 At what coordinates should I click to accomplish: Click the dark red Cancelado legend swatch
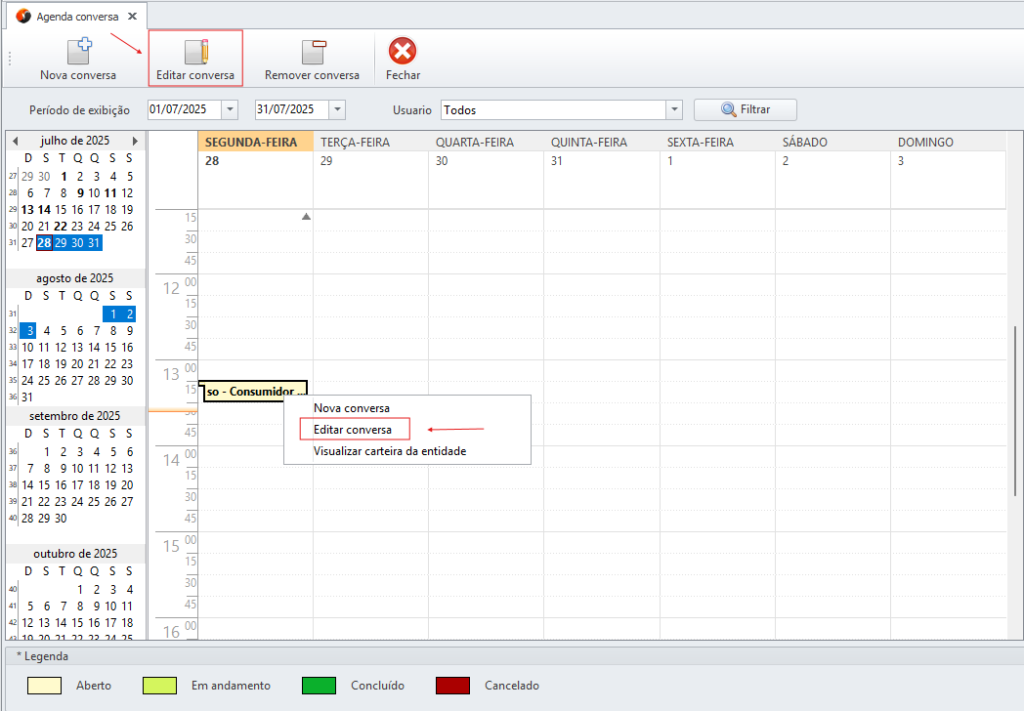(x=453, y=686)
